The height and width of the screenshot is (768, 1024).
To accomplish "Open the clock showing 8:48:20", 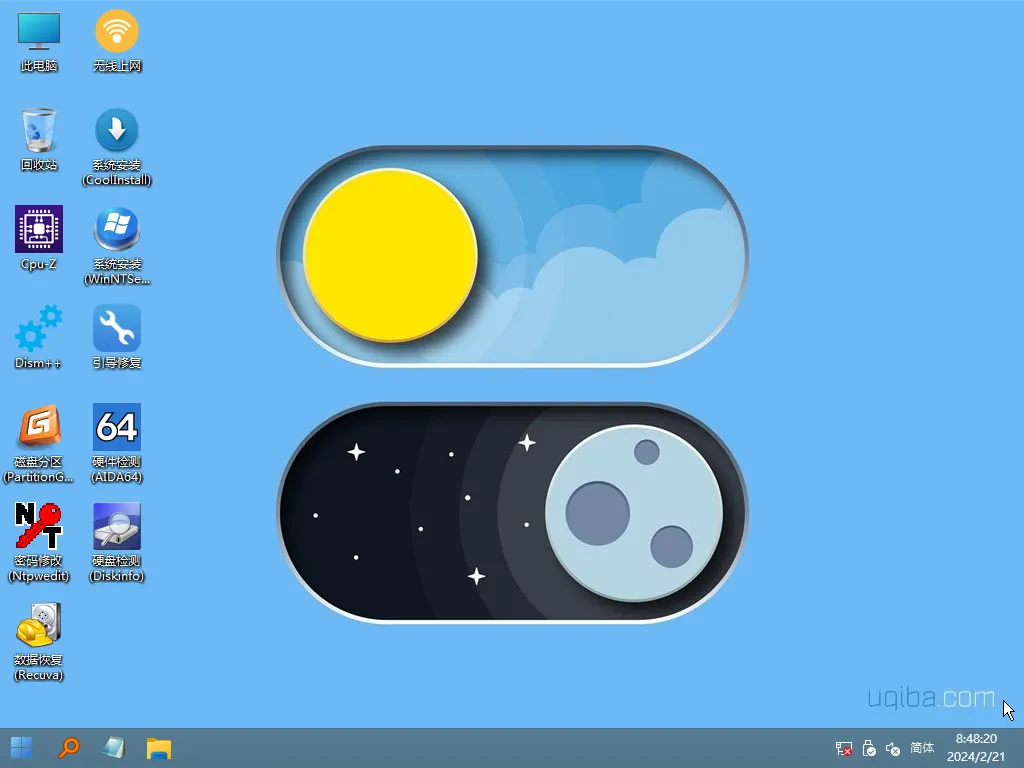I will tap(976, 748).
